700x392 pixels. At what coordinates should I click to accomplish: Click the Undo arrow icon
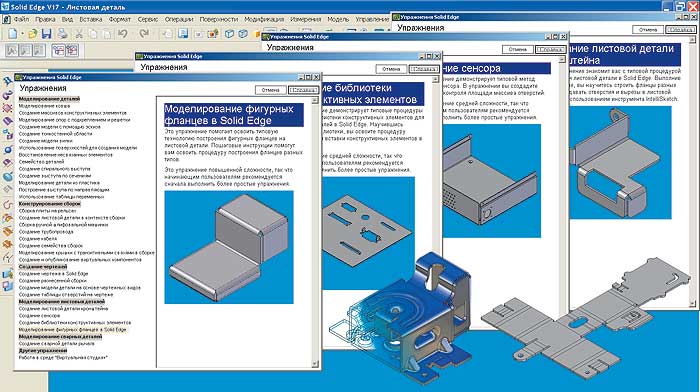pos(123,34)
